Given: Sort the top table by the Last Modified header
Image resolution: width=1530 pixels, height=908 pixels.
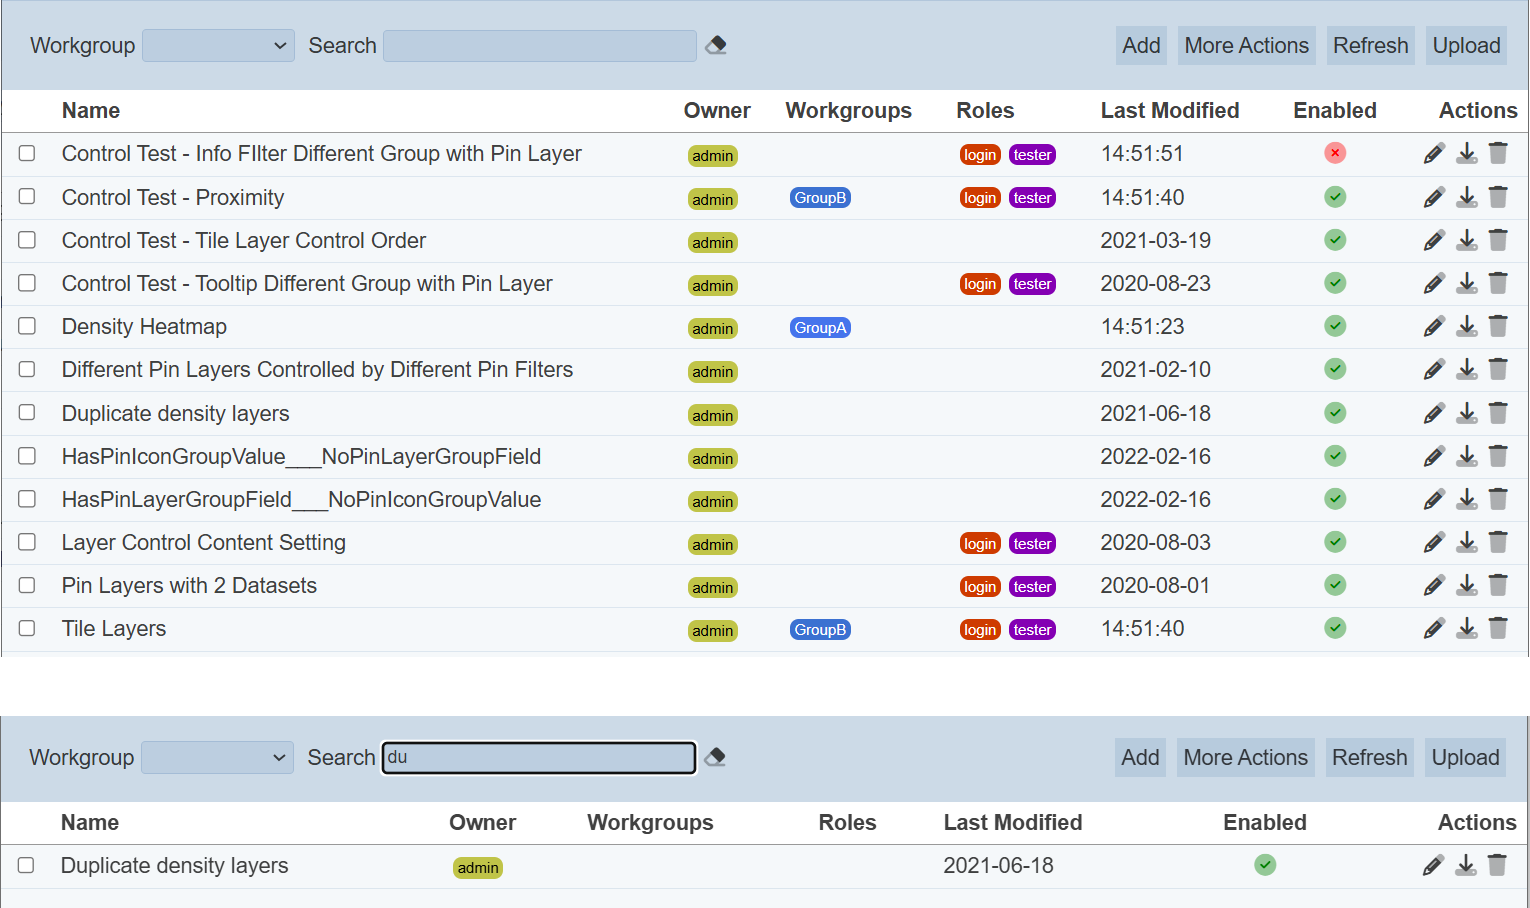Looking at the screenshot, I should (1169, 111).
